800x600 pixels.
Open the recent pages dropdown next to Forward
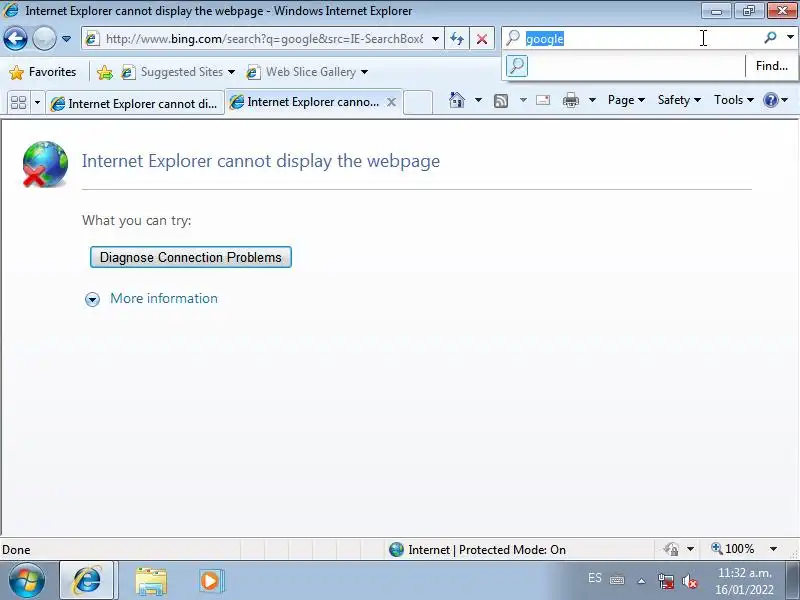pos(66,39)
